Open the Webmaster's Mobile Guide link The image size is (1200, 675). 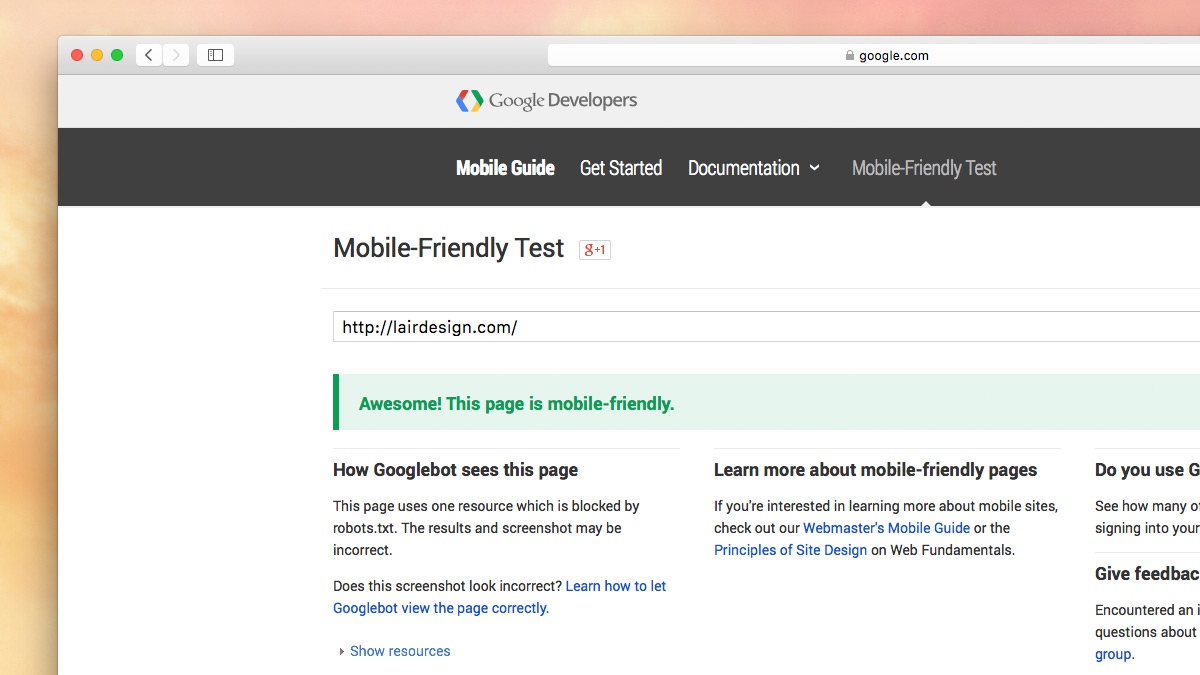[x=886, y=528]
